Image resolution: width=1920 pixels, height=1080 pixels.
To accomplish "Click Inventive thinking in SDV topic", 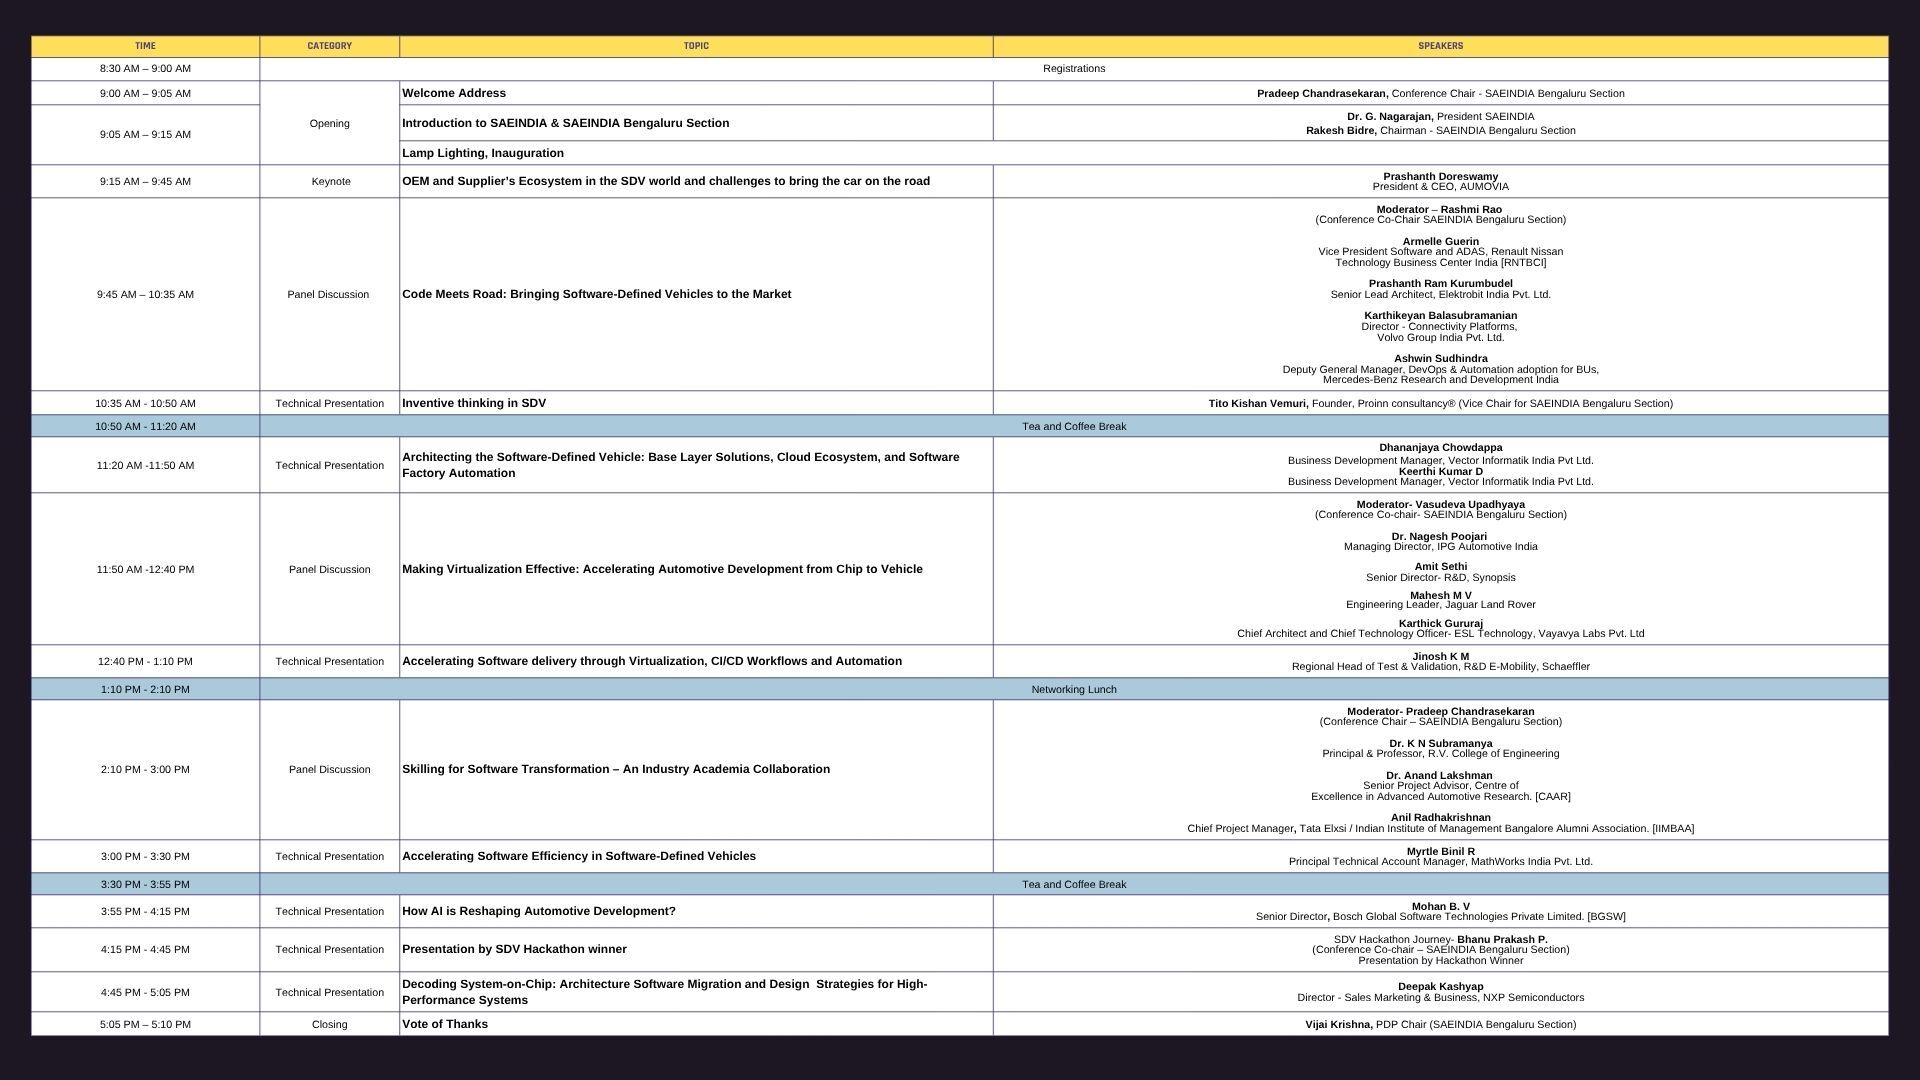I will coord(474,403).
